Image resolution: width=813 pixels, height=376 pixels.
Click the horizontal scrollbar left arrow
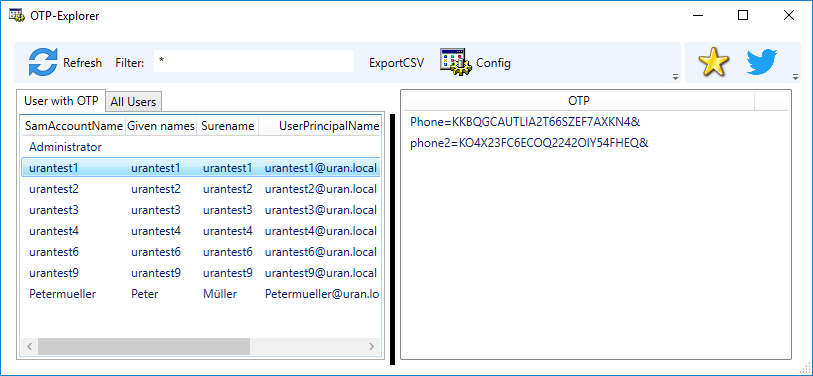coord(30,346)
